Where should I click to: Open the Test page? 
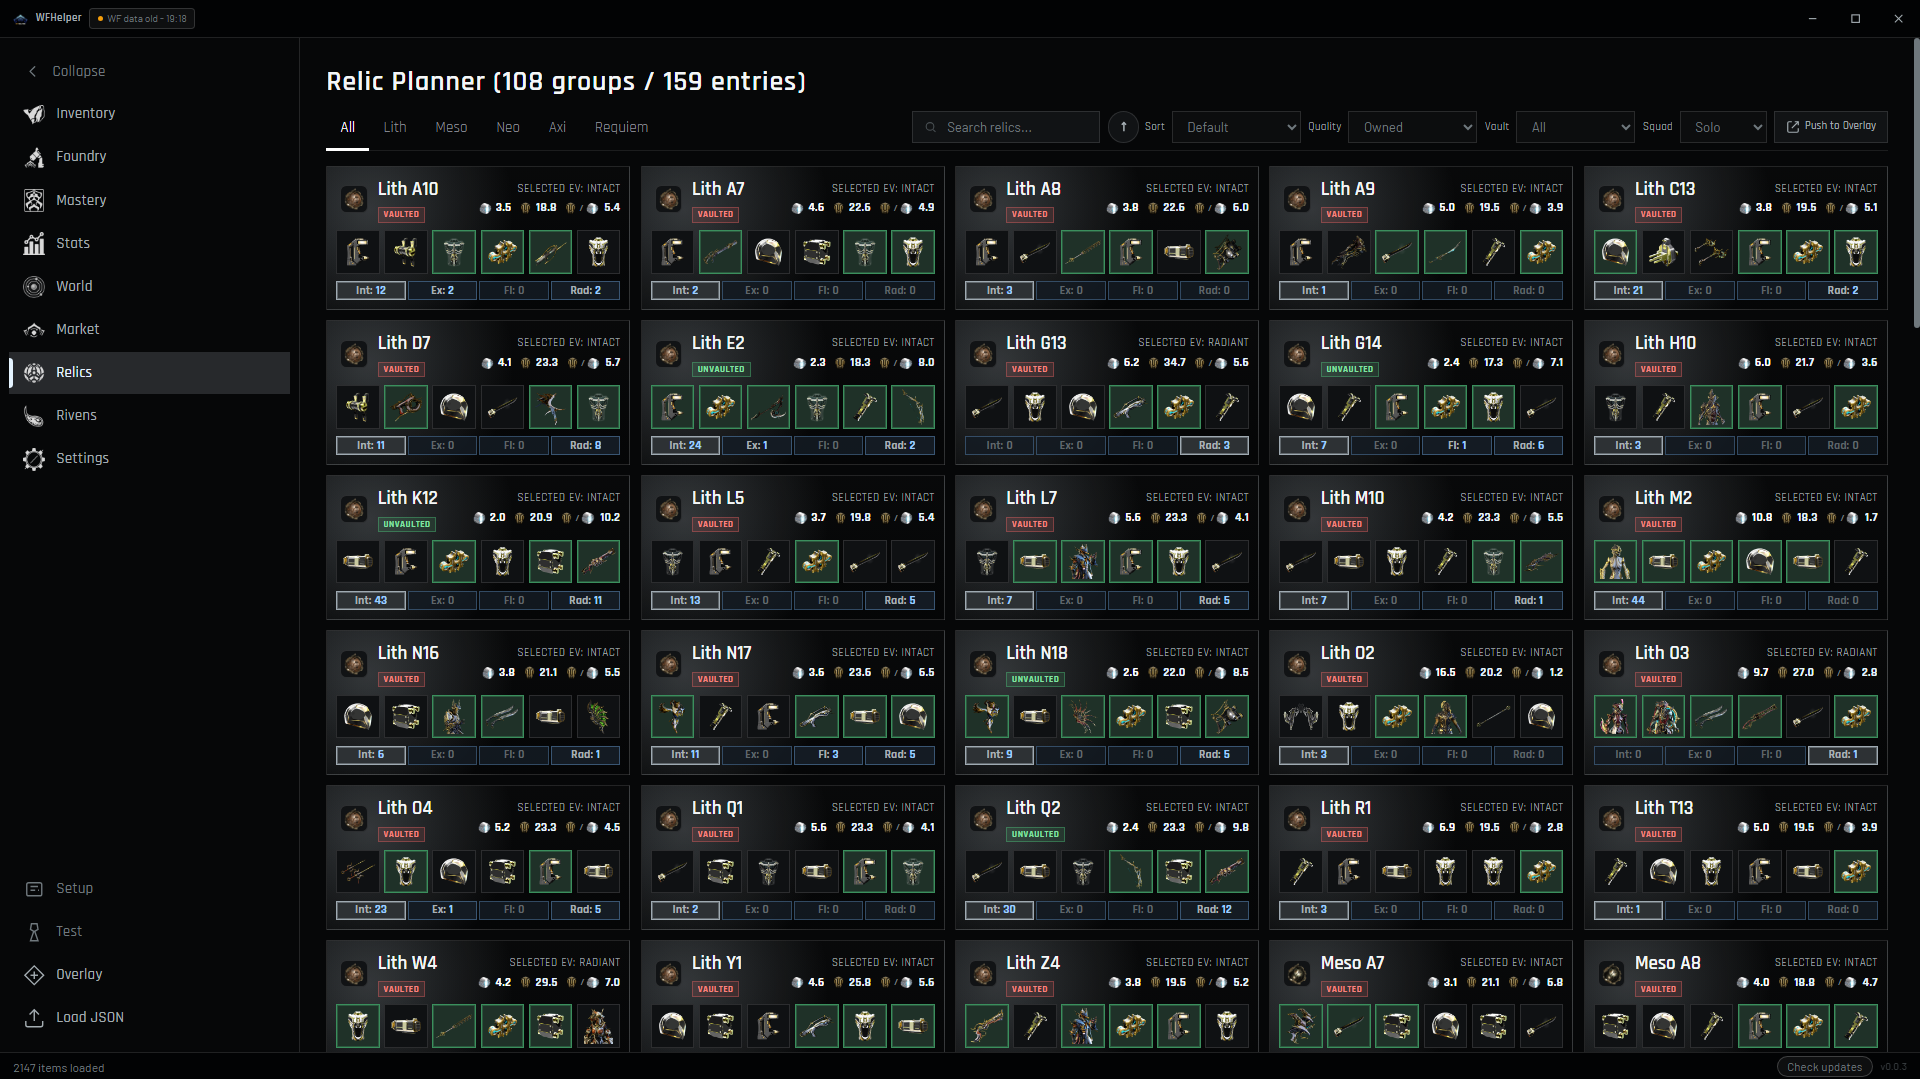pos(149,931)
